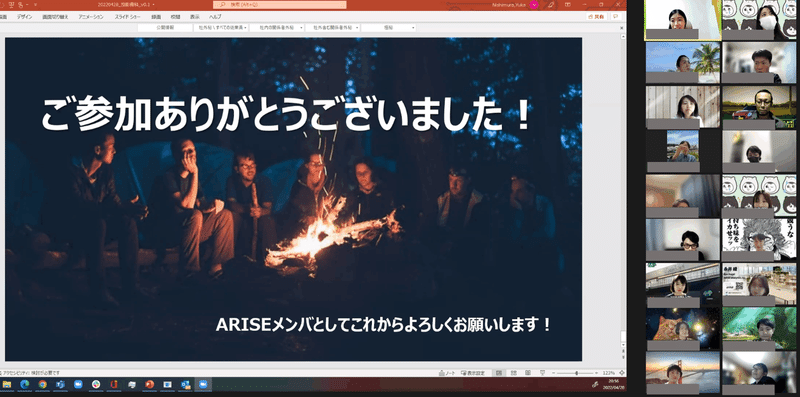800x397 pixels.
Task: Fit slide to current window icon
Action: click(x=622, y=373)
